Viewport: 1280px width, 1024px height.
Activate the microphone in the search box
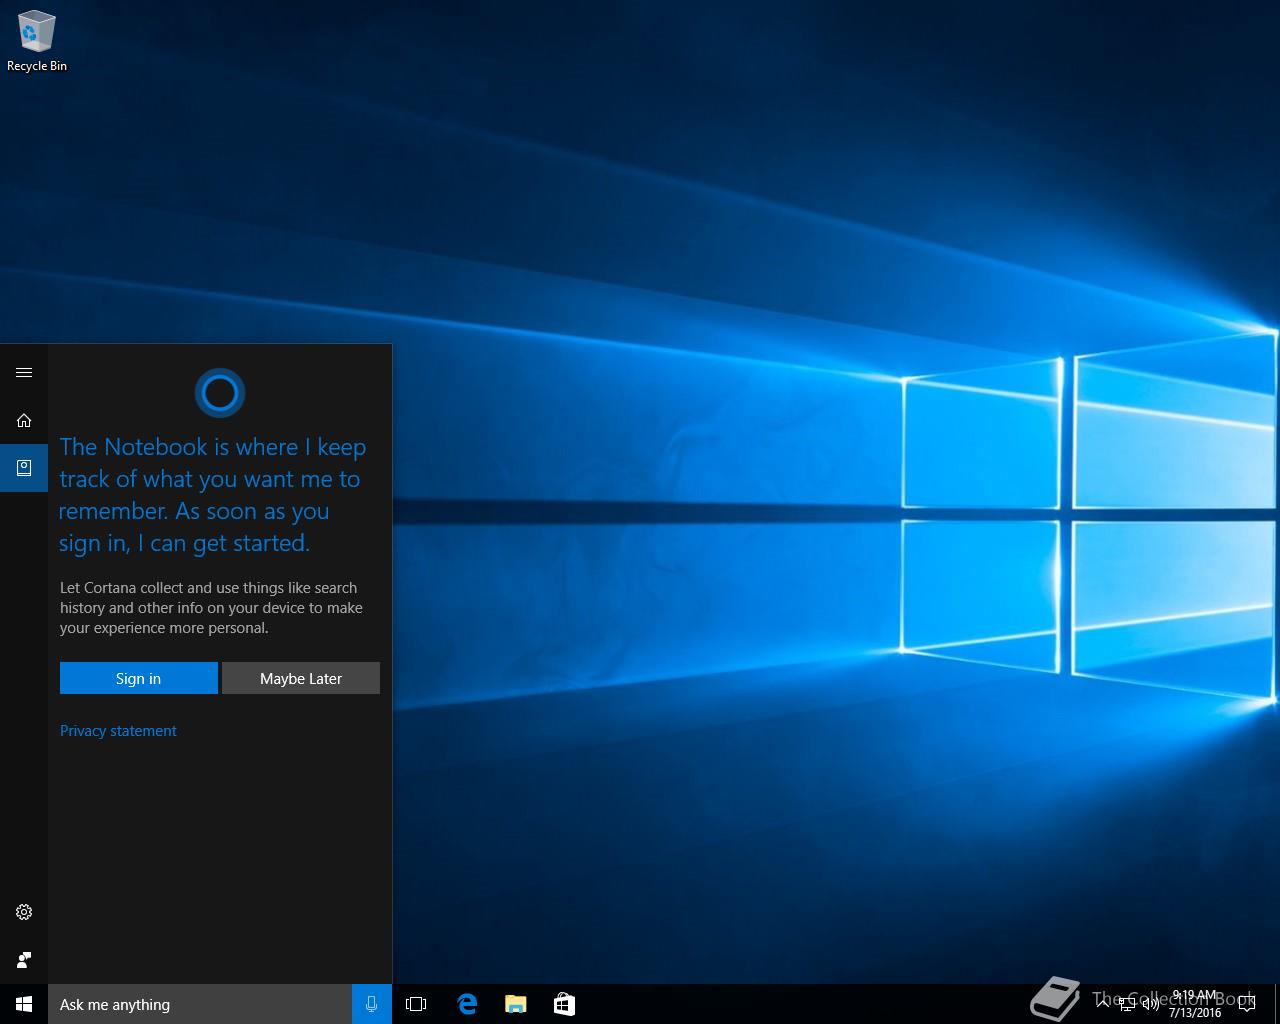(x=372, y=1004)
